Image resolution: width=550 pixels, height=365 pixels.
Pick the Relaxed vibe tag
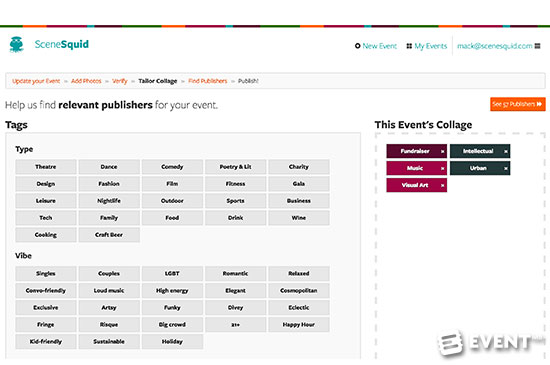[299, 273]
